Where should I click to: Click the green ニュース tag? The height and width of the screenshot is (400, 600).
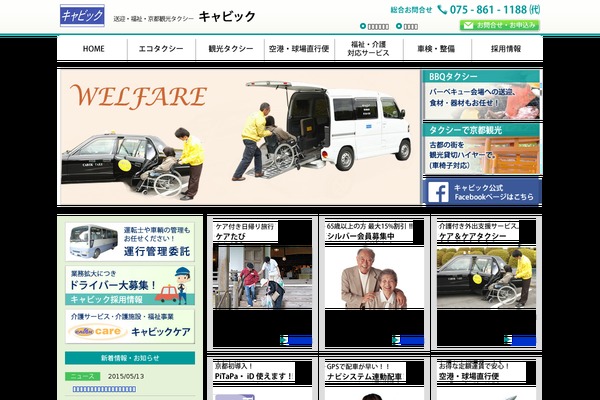pos(83,376)
